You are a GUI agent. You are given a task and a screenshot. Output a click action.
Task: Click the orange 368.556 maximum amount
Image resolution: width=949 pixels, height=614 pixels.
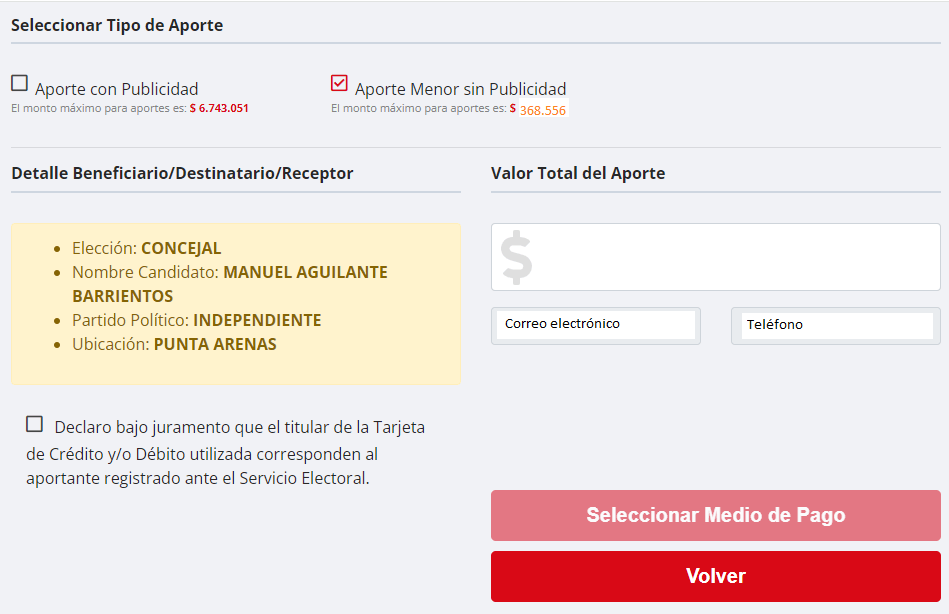point(542,110)
